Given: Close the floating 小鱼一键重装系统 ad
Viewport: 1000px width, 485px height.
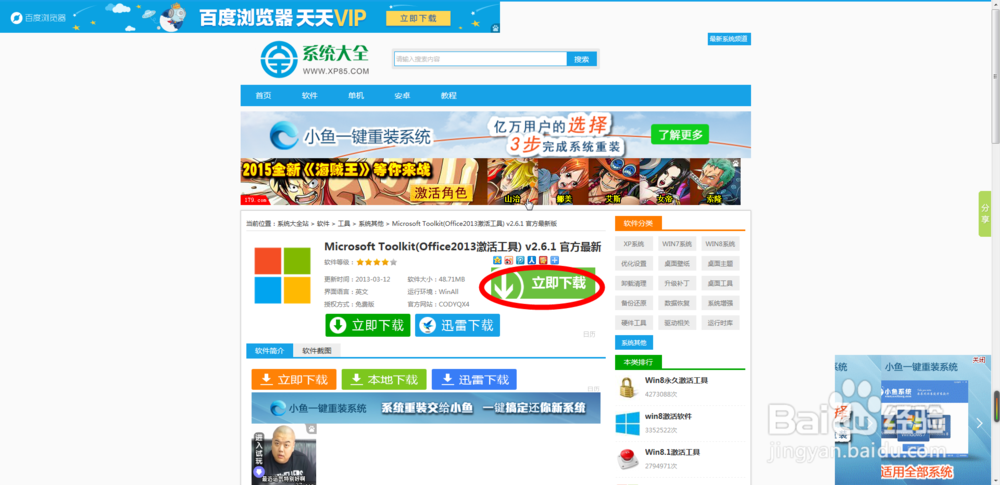Looking at the screenshot, I should 978,360.
